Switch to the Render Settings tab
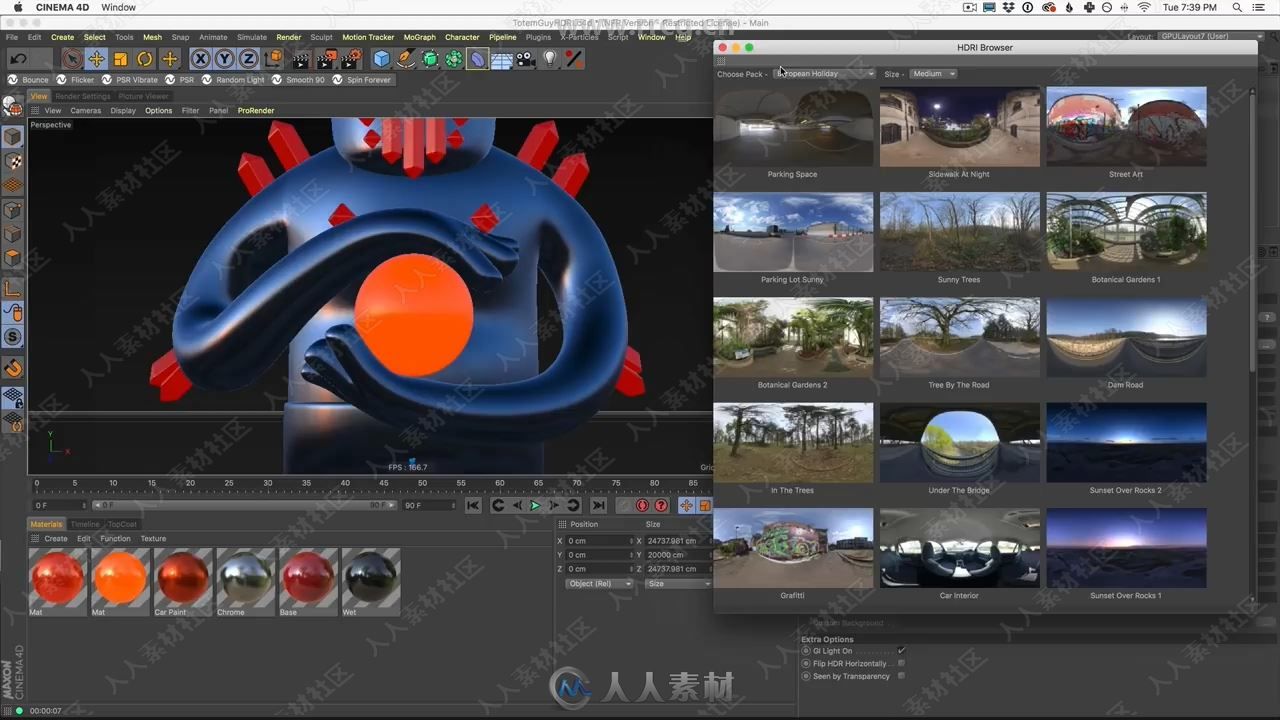1280x720 pixels. tap(83, 96)
